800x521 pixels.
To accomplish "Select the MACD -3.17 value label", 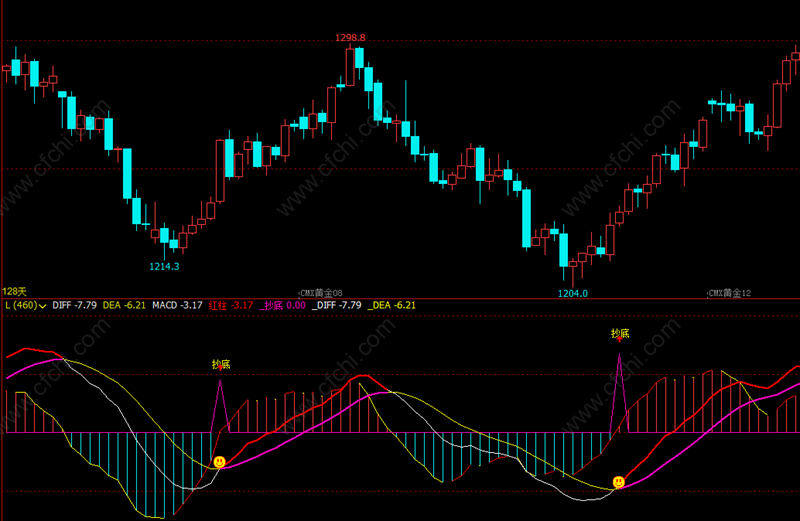I will [x=177, y=305].
